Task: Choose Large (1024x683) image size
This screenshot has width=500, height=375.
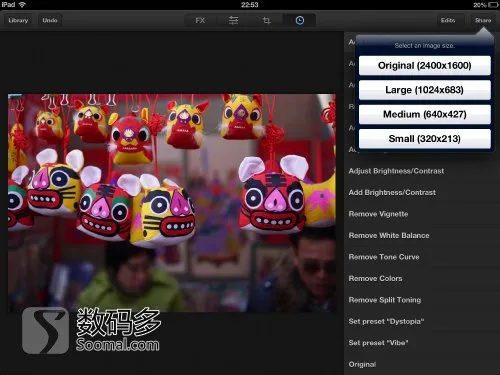Action: (x=425, y=90)
